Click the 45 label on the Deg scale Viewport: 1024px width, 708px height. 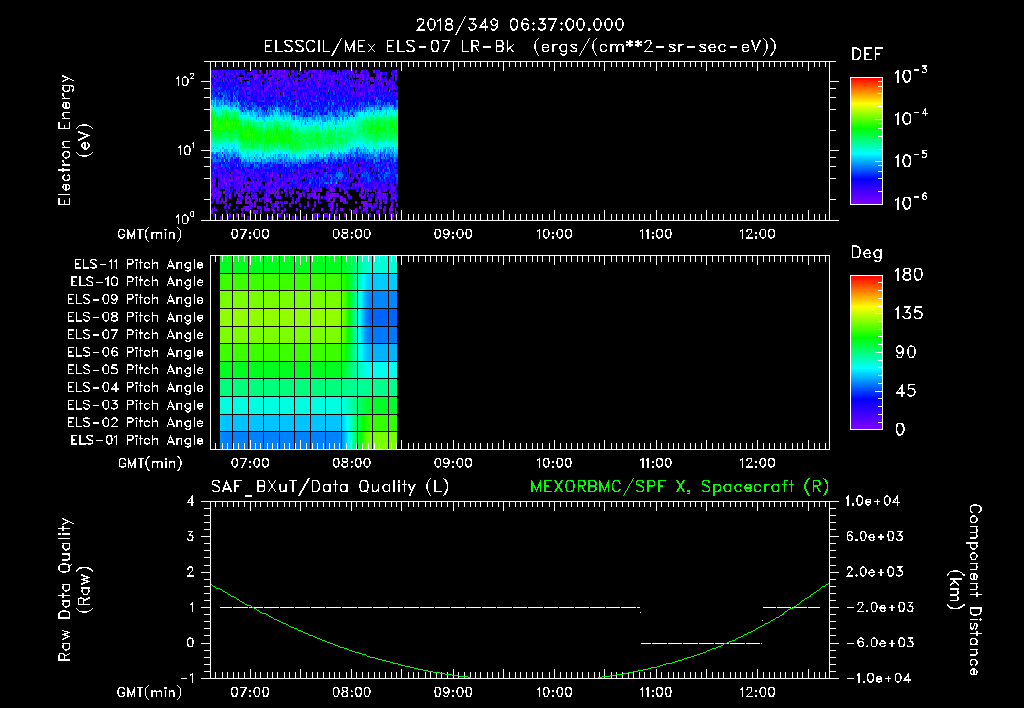[906, 391]
